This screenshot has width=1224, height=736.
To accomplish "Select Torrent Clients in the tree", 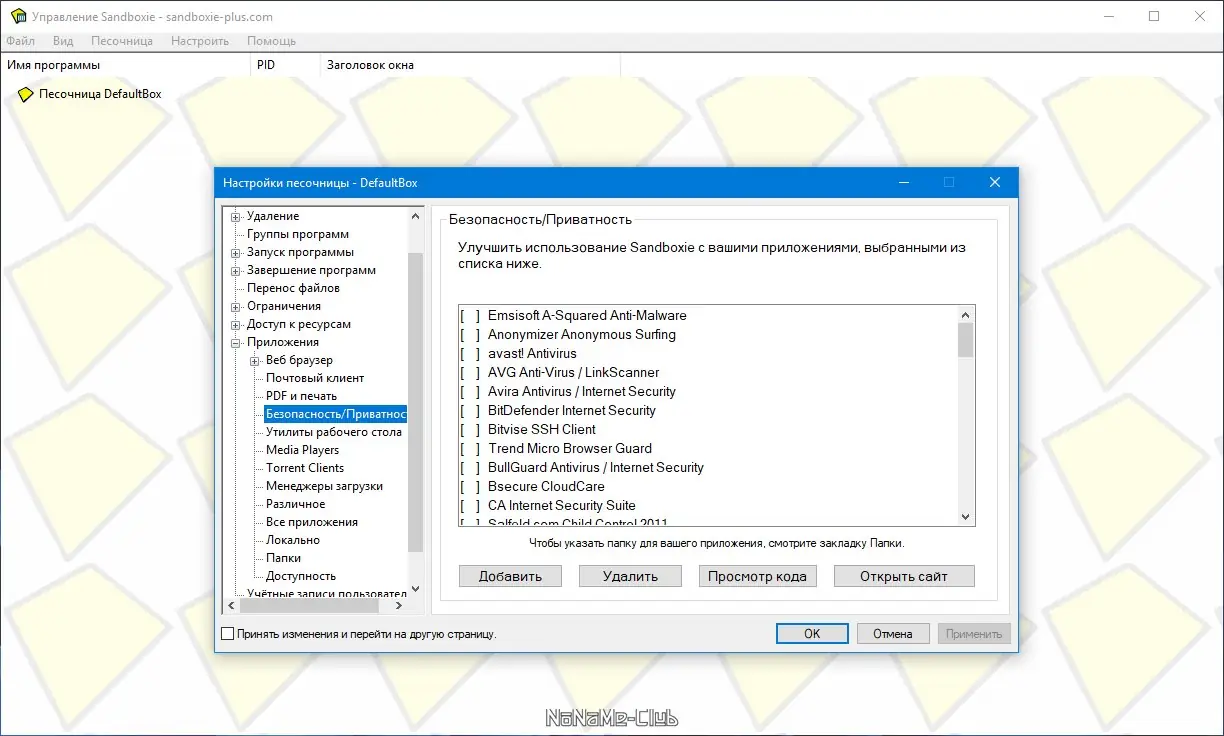I will 305,468.
